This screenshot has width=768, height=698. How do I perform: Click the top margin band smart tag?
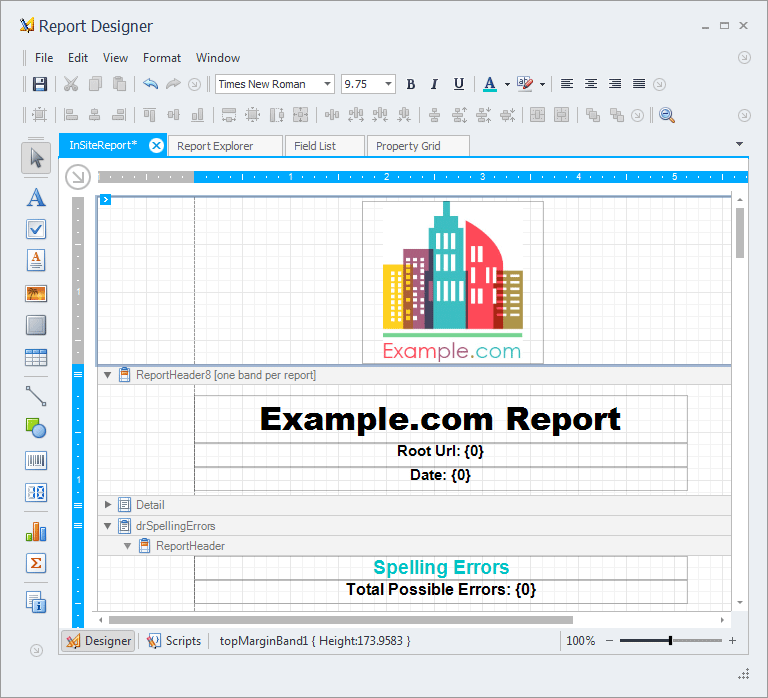pyautogui.click(x=105, y=199)
